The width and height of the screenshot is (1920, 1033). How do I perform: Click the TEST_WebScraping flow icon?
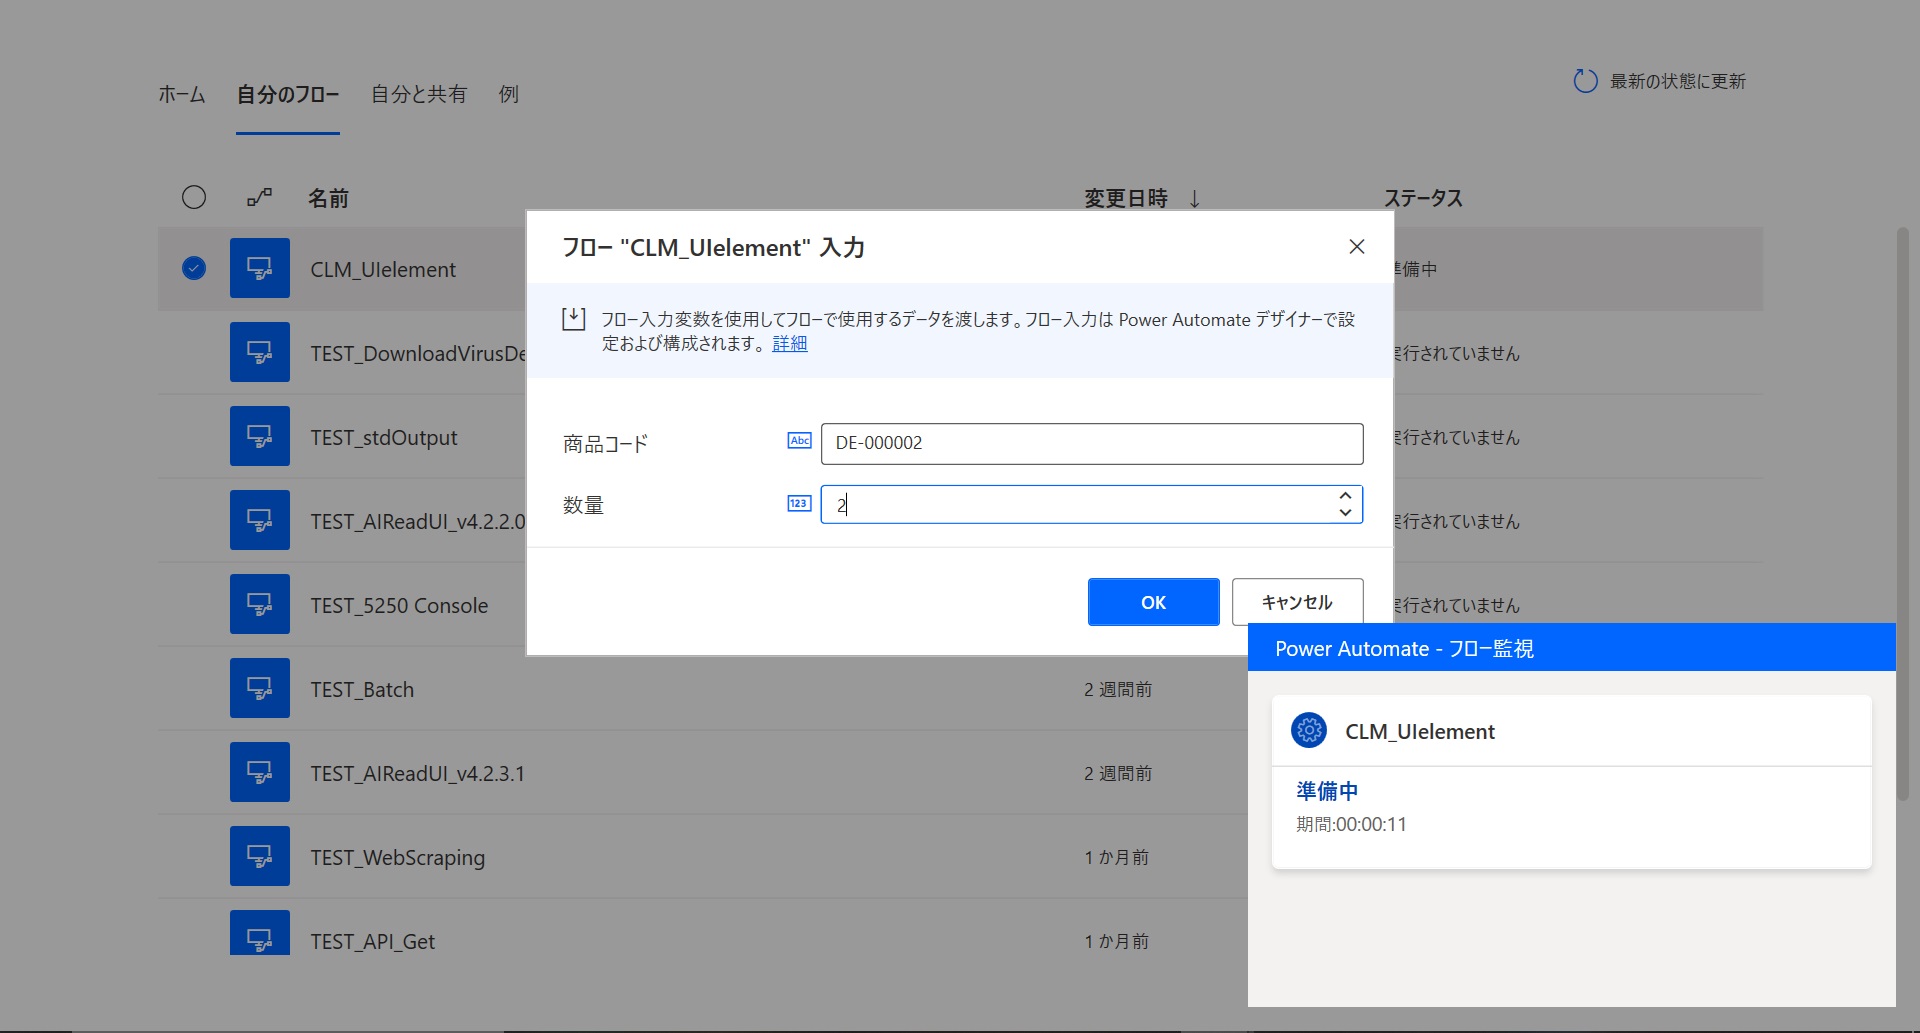tap(260, 856)
